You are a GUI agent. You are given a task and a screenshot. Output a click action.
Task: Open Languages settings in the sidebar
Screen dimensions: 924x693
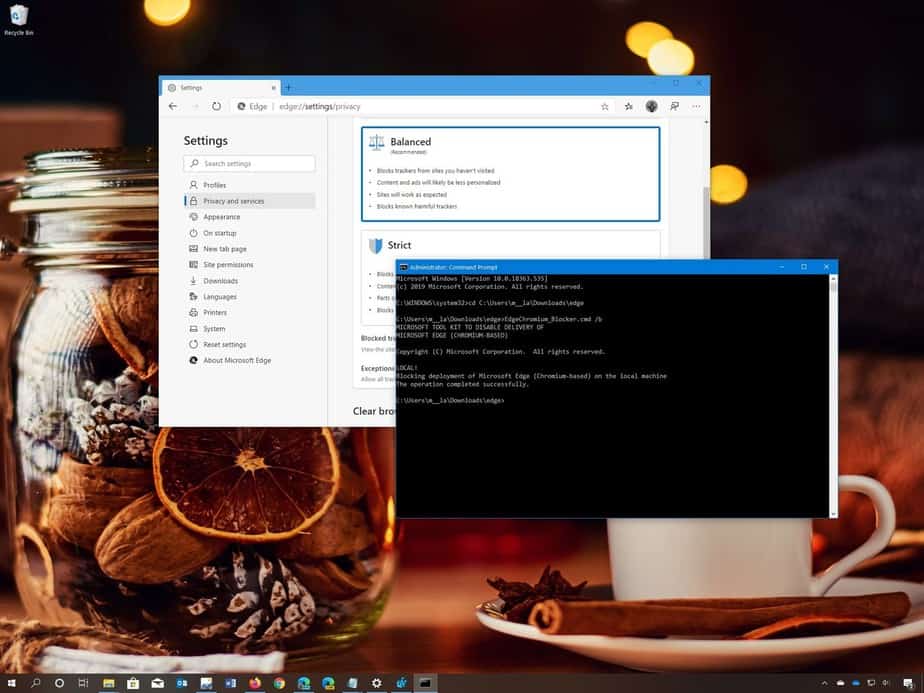(249, 296)
